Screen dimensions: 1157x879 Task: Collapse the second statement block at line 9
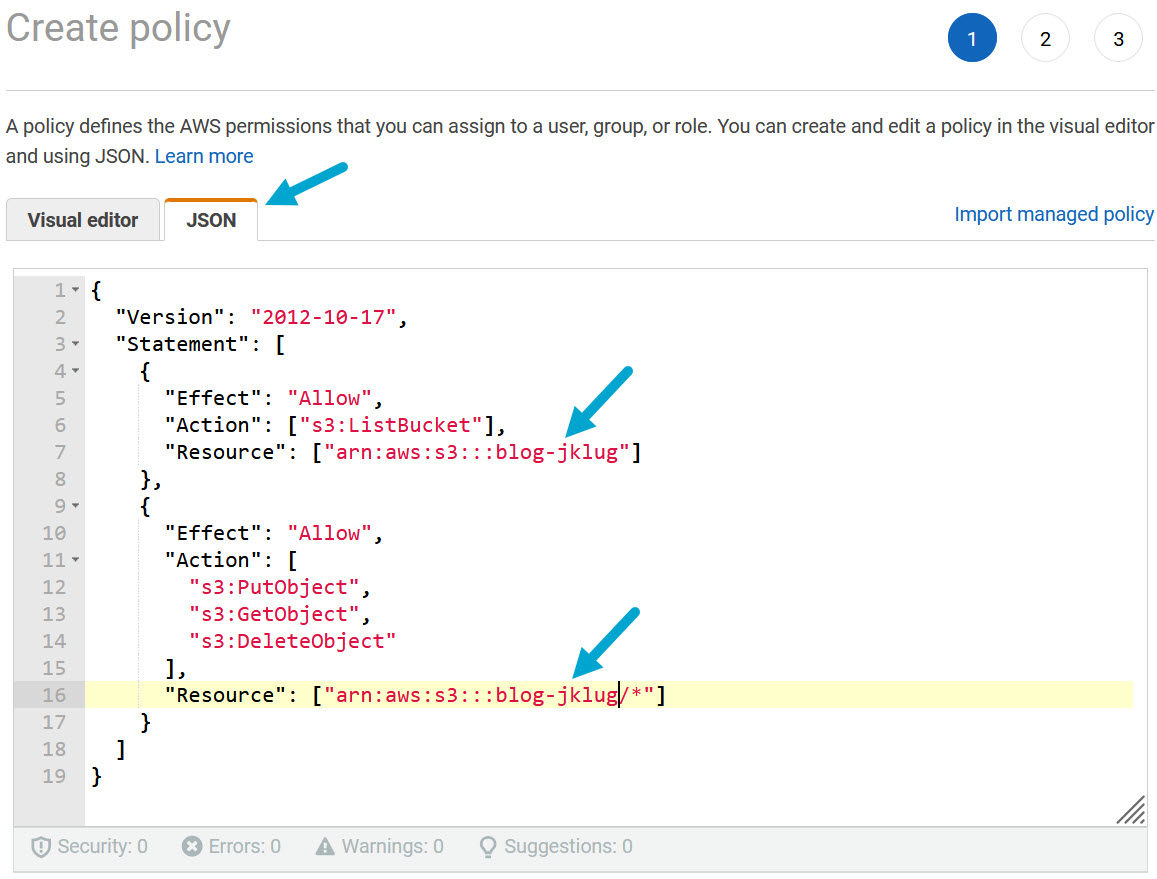pos(76,506)
